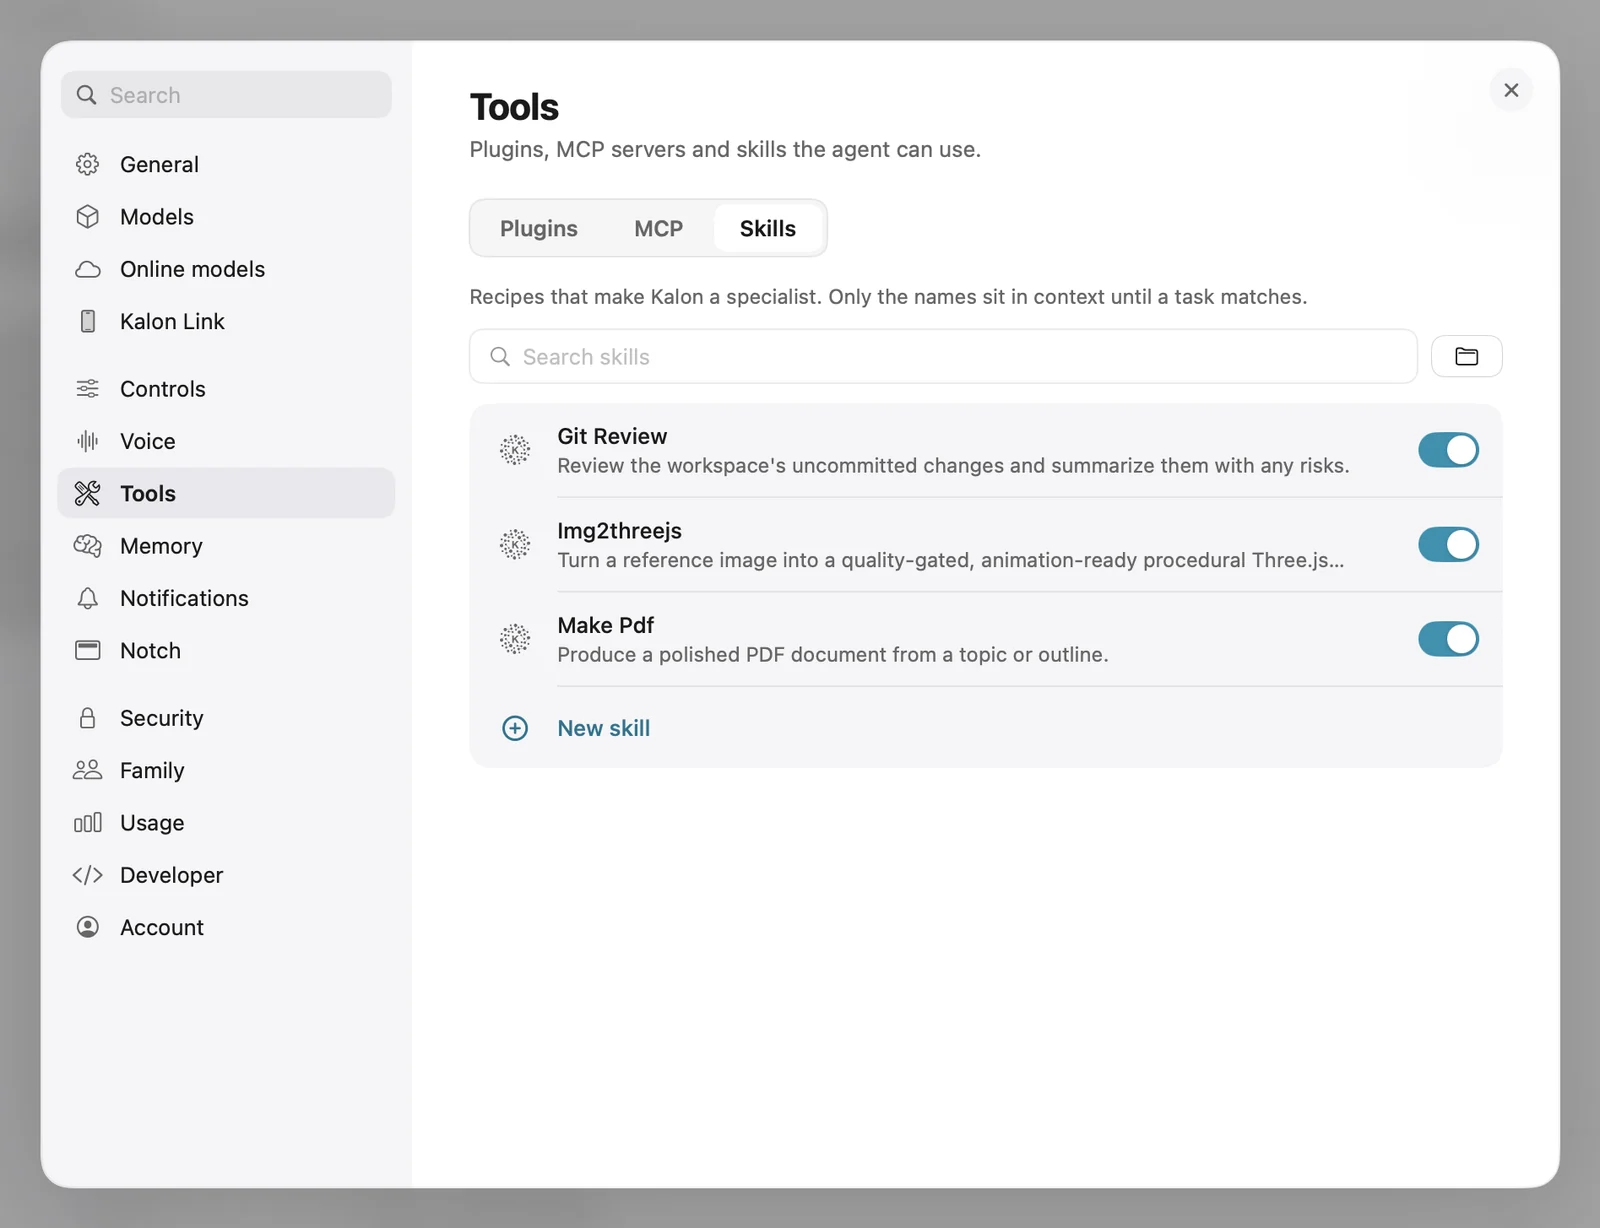Viewport: 1600px width, 1228px height.
Task: Open the MCP tab
Action: [659, 228]
